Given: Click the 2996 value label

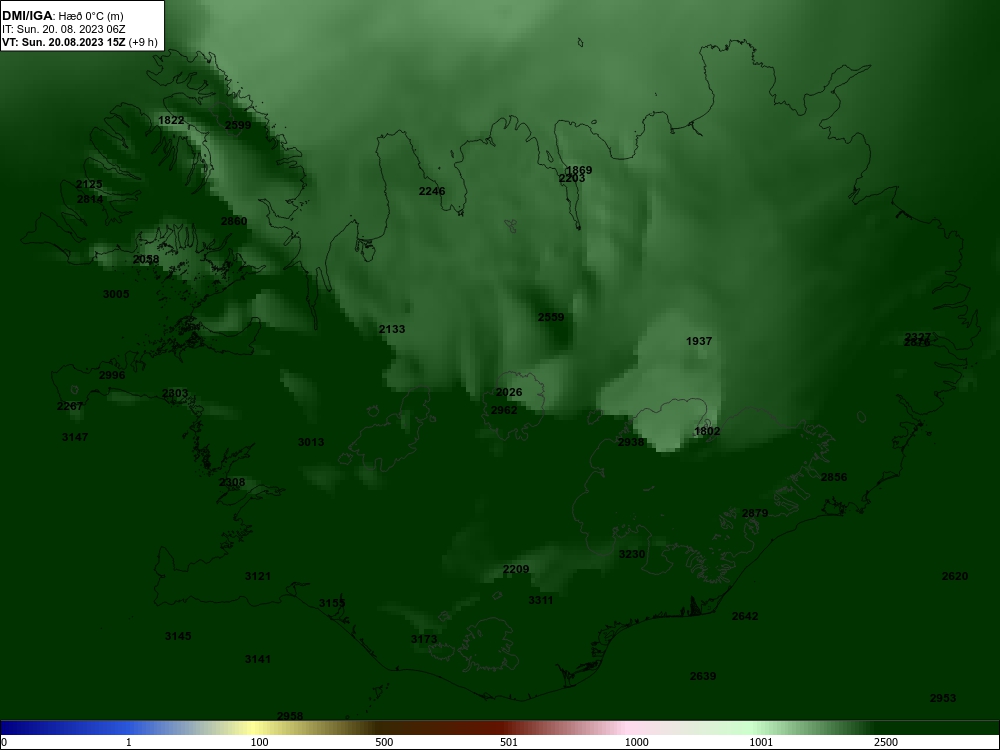Looking at the screenshot, I should pyautogui.click(x=112, y=376).
